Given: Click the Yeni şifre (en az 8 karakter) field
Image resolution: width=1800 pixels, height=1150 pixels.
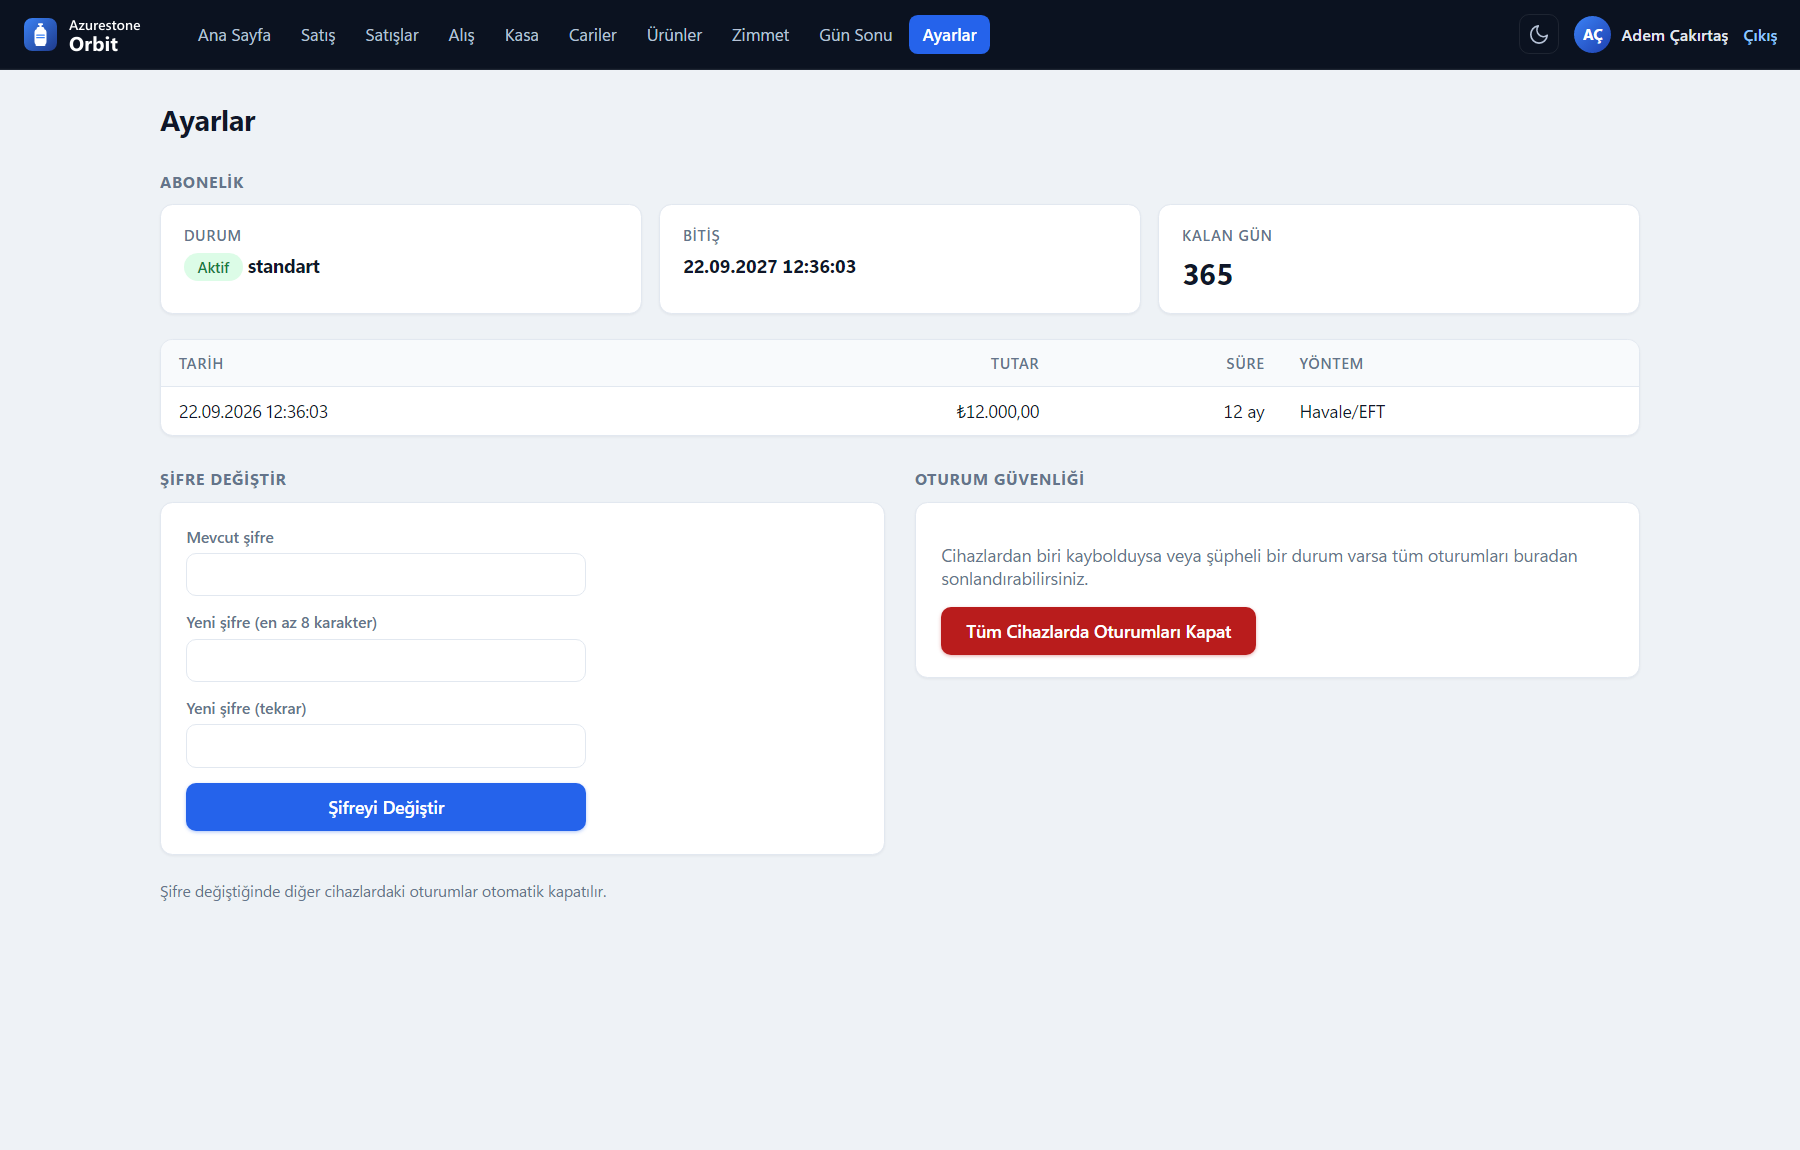Looking at the screenshot, I should pyautogui.click(x=386, y=660).
